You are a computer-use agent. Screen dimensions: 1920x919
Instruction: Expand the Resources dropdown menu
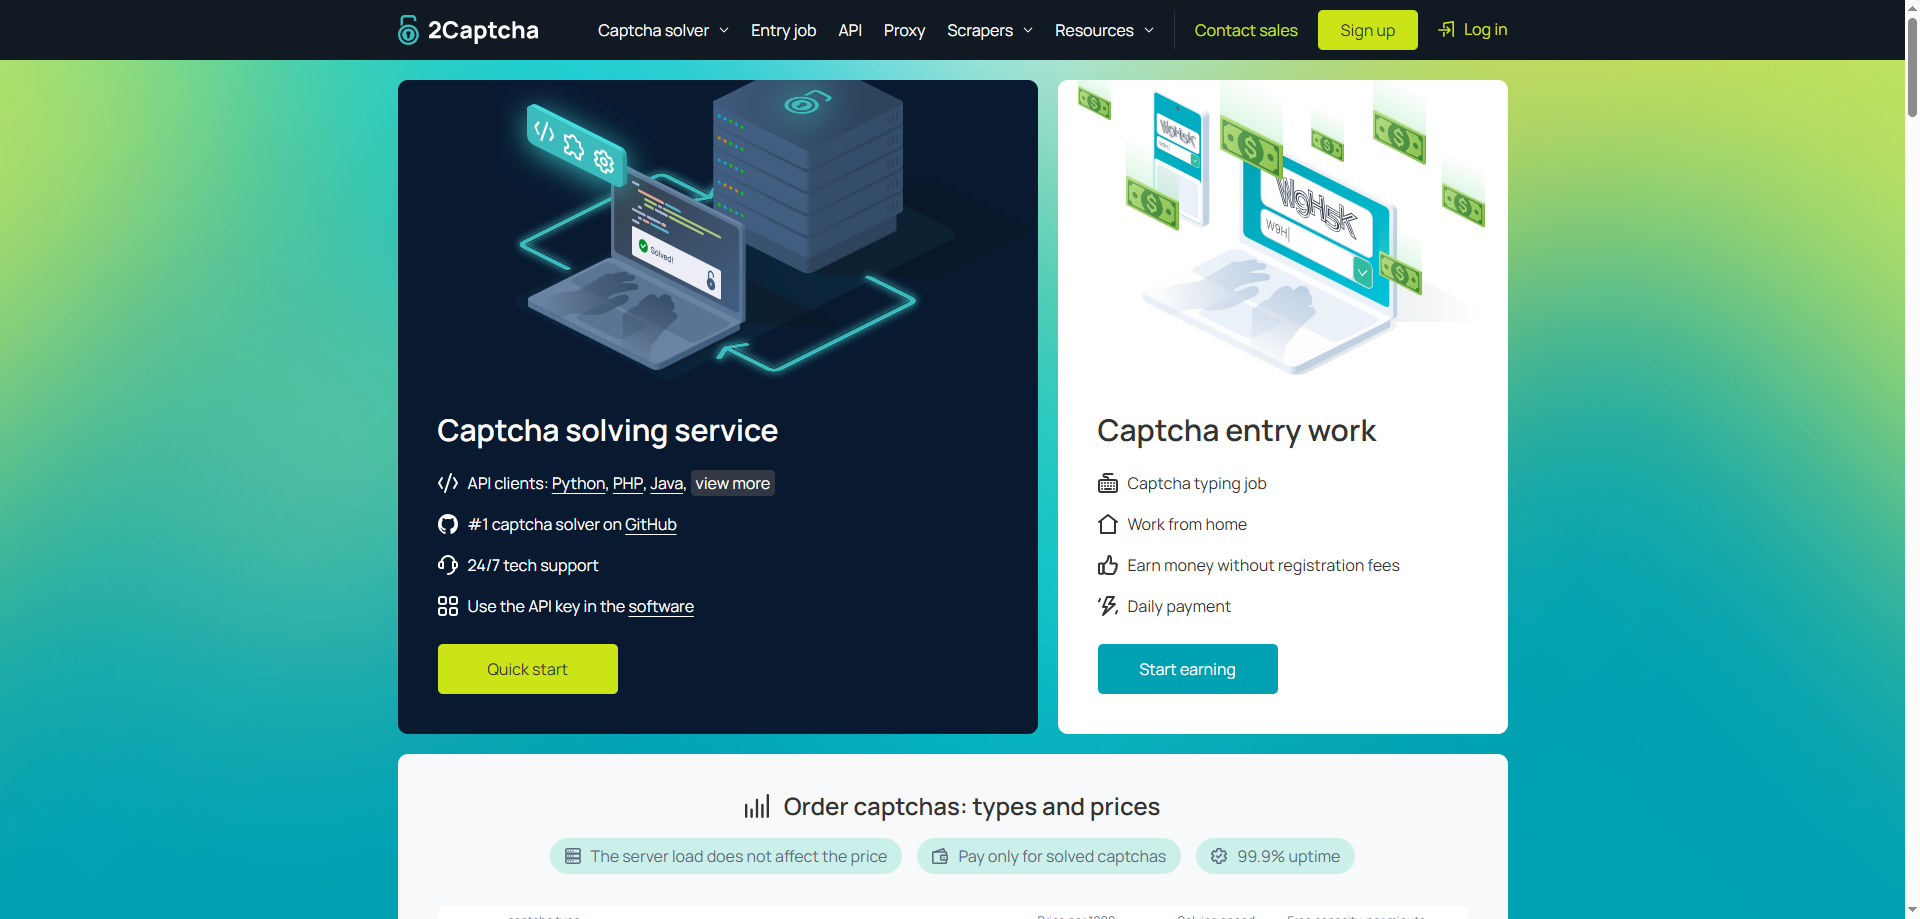(x=1104, y=30)
